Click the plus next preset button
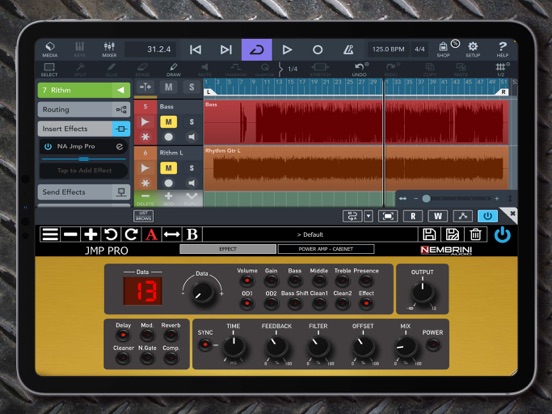This screenshot has height=414, width=552. click(x=91, y=234)
